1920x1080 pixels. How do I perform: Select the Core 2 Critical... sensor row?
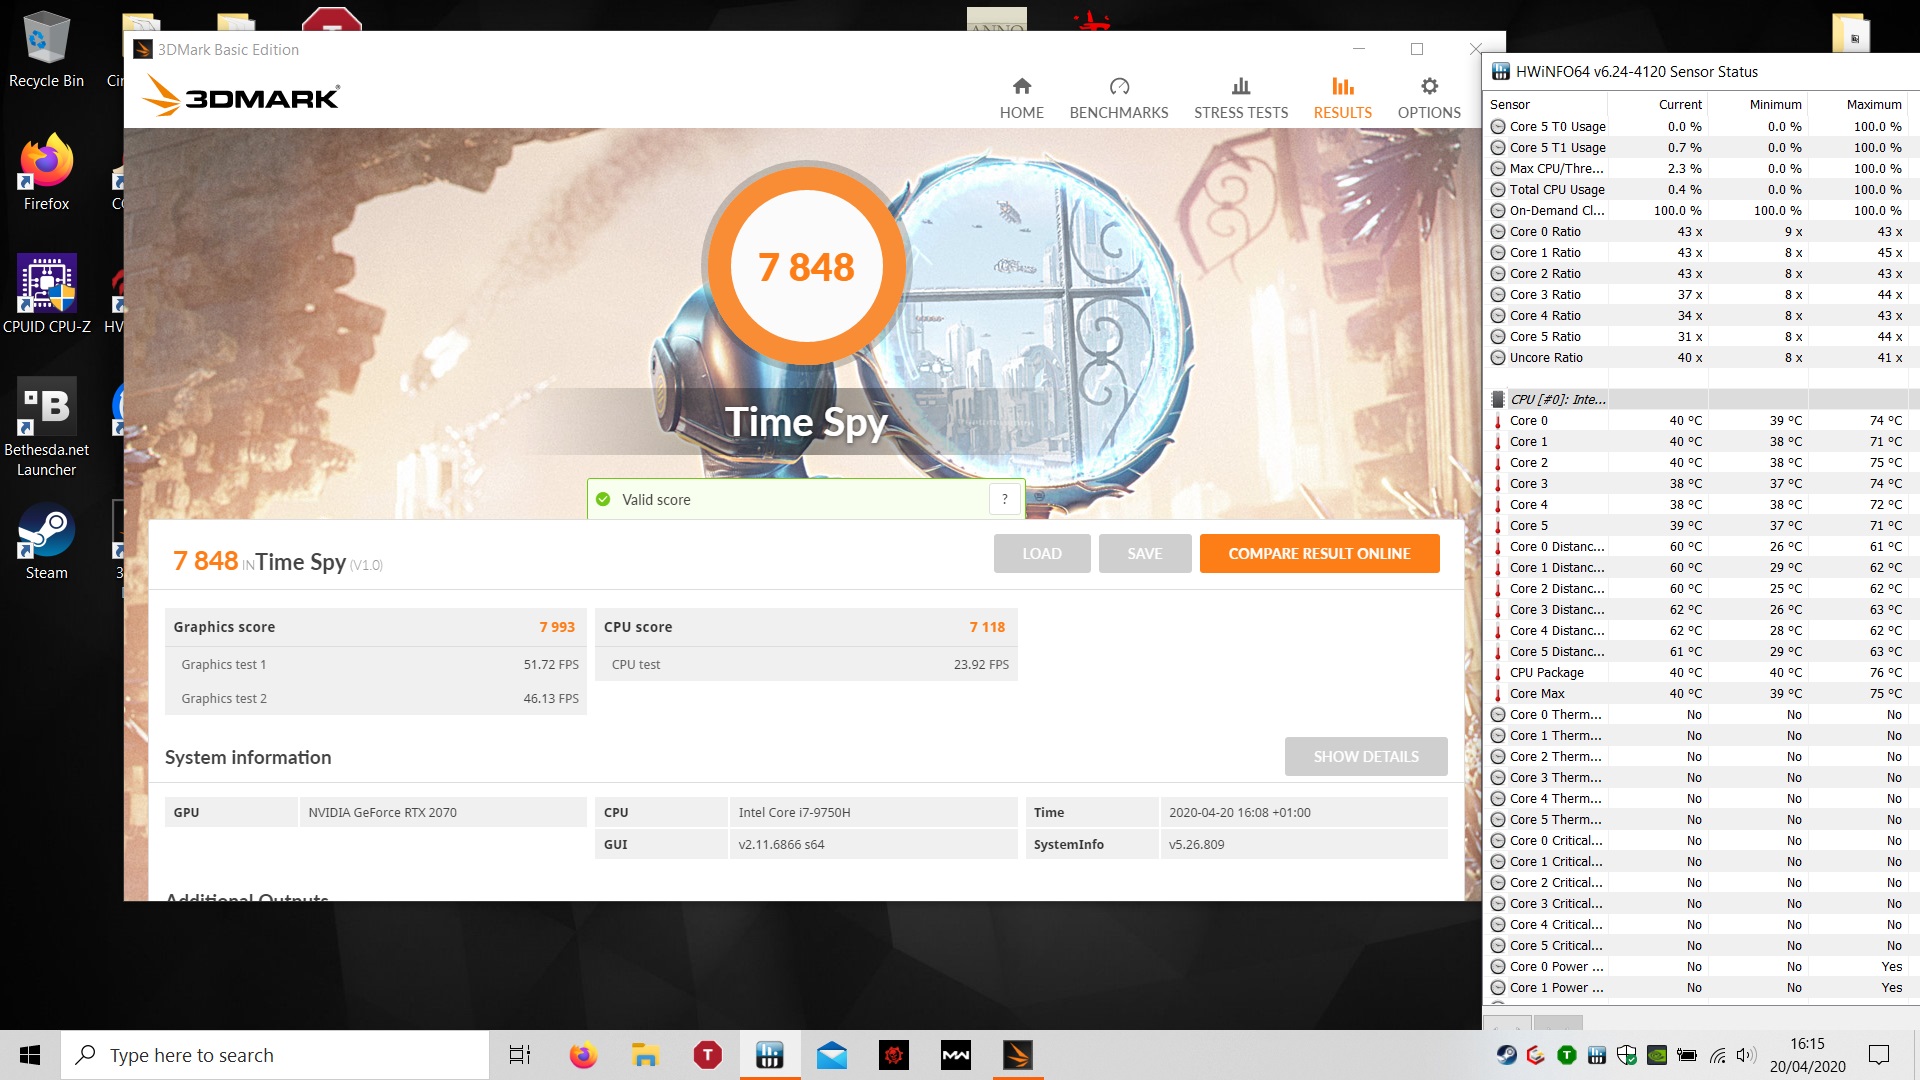coord(1700,882)
